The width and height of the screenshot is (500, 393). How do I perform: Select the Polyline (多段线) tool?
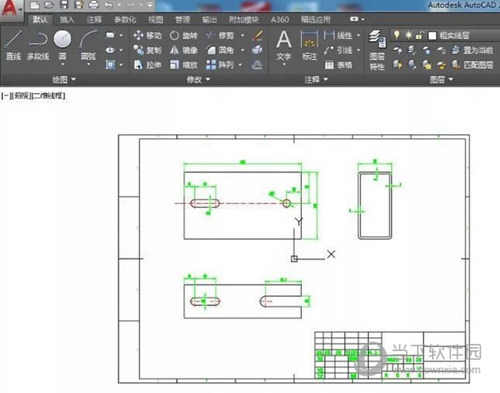(x=38, y=45)
